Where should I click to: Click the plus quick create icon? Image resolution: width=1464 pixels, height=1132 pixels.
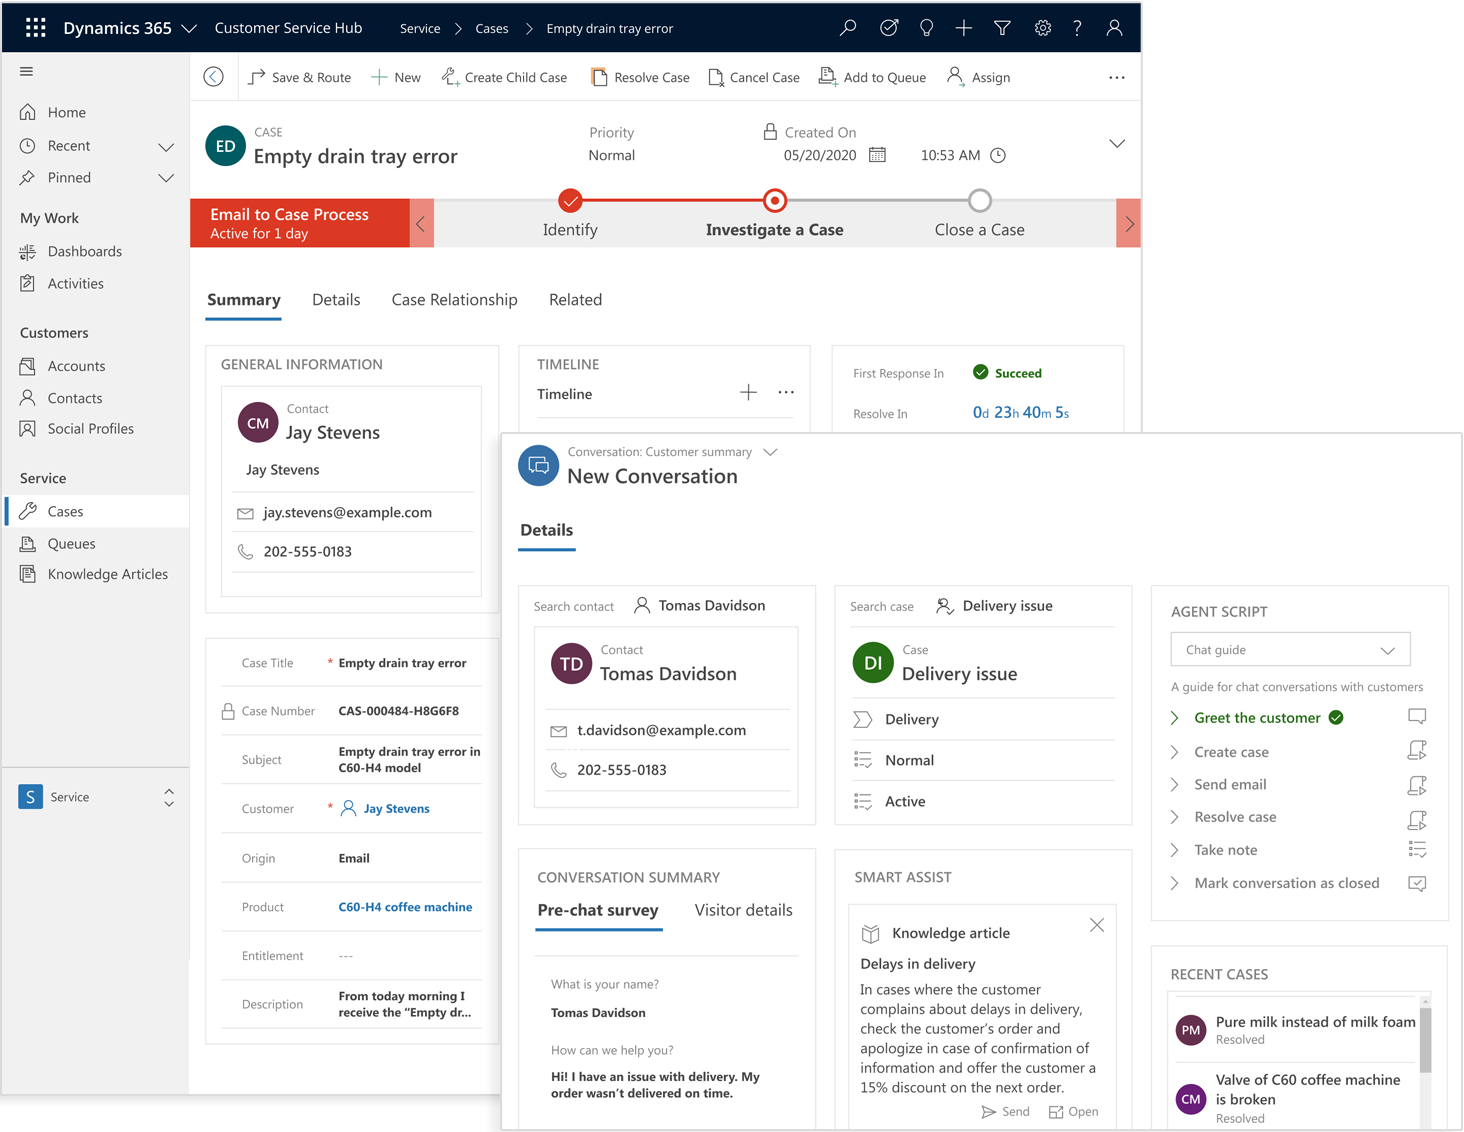963,28
